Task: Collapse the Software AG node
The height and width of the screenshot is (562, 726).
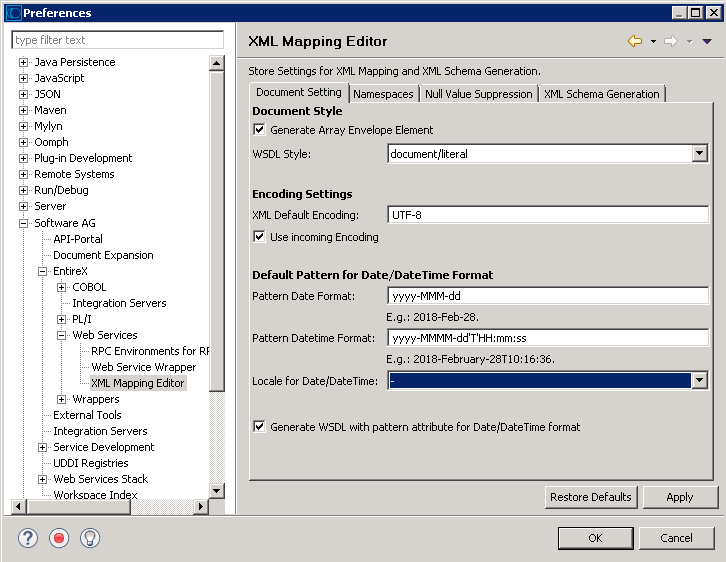Action: [23, 223]
